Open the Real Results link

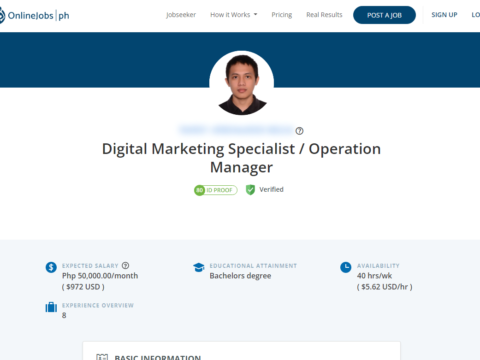click(x=324, y=15)
